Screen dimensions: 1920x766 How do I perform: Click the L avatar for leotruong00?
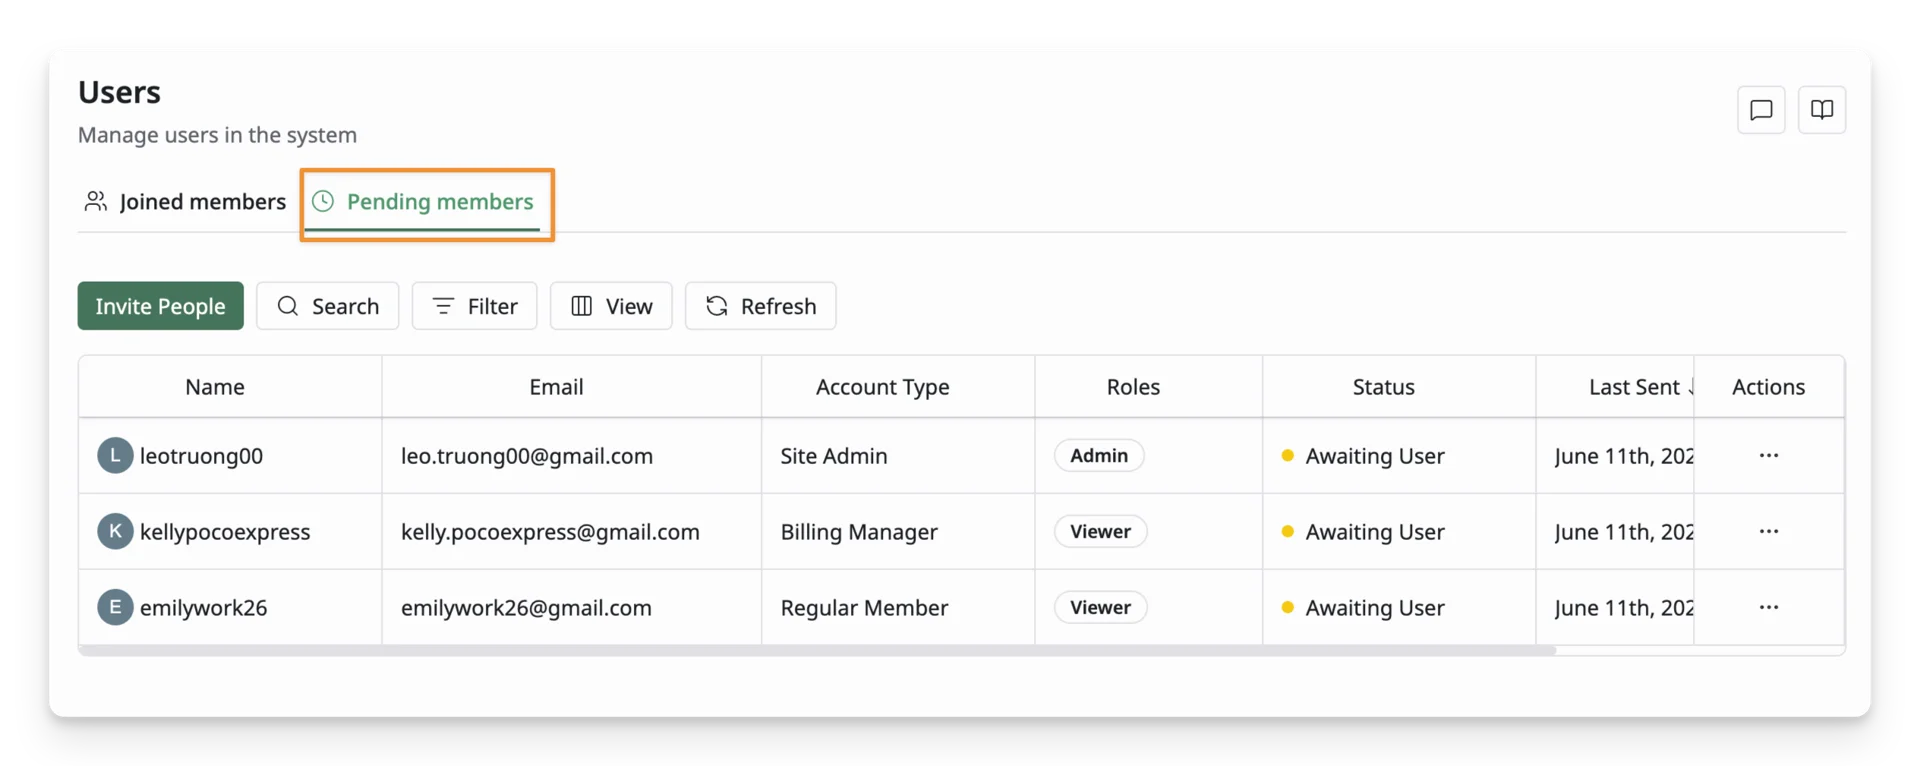115,456
